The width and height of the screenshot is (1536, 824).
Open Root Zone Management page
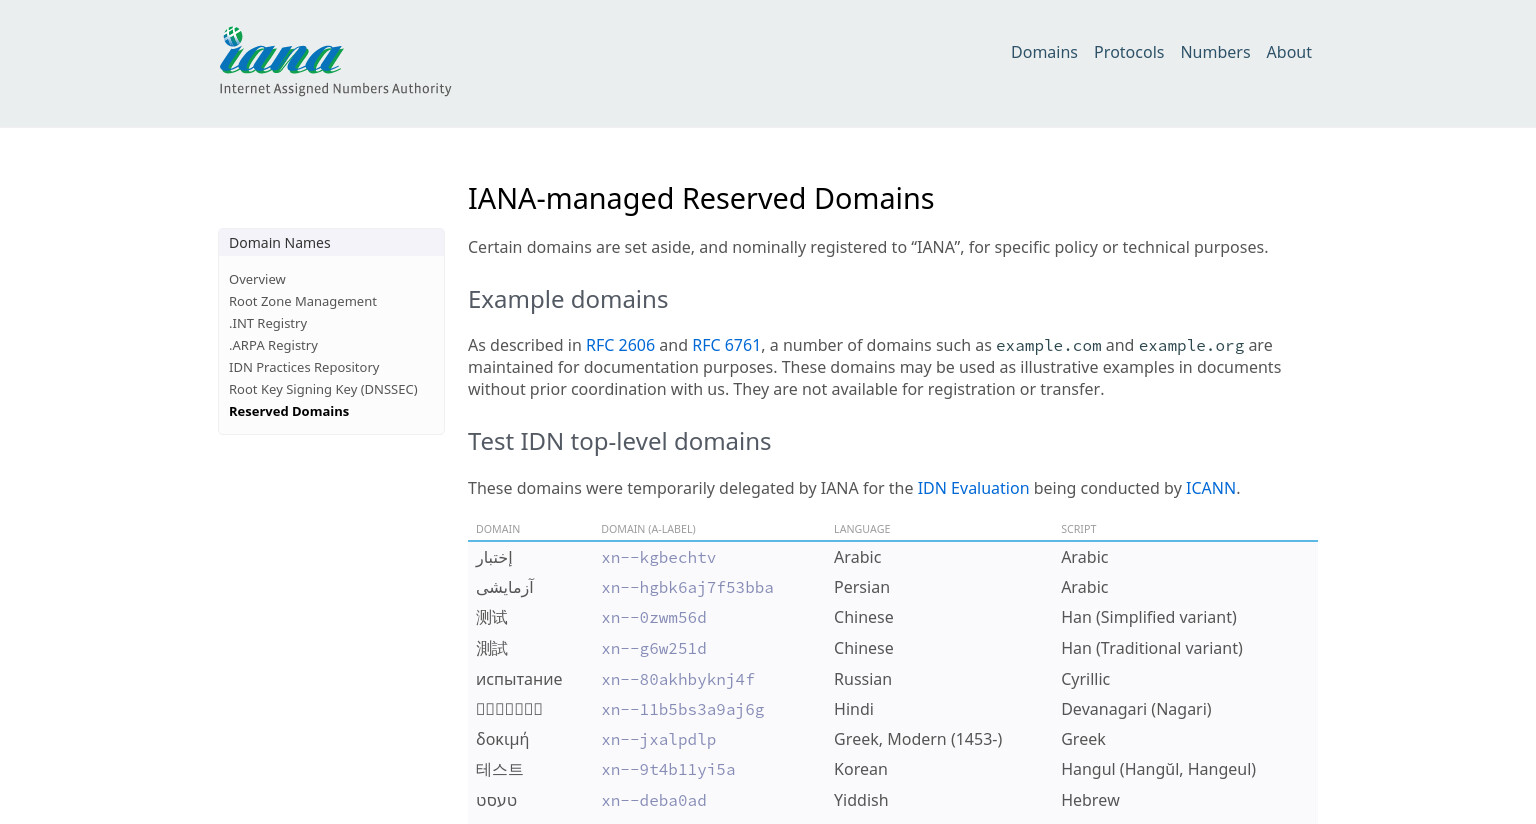tap(303, 301)
